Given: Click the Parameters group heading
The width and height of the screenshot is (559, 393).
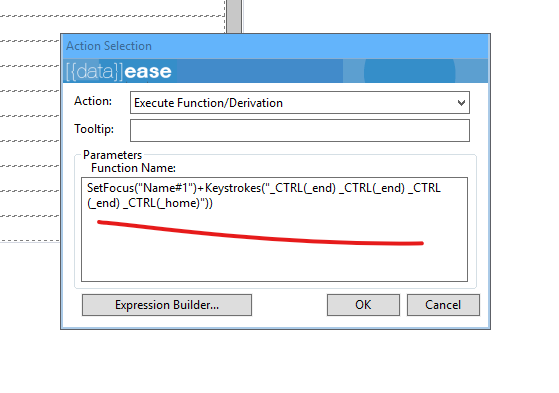Looking at the screenshot, I should point(112,155).
